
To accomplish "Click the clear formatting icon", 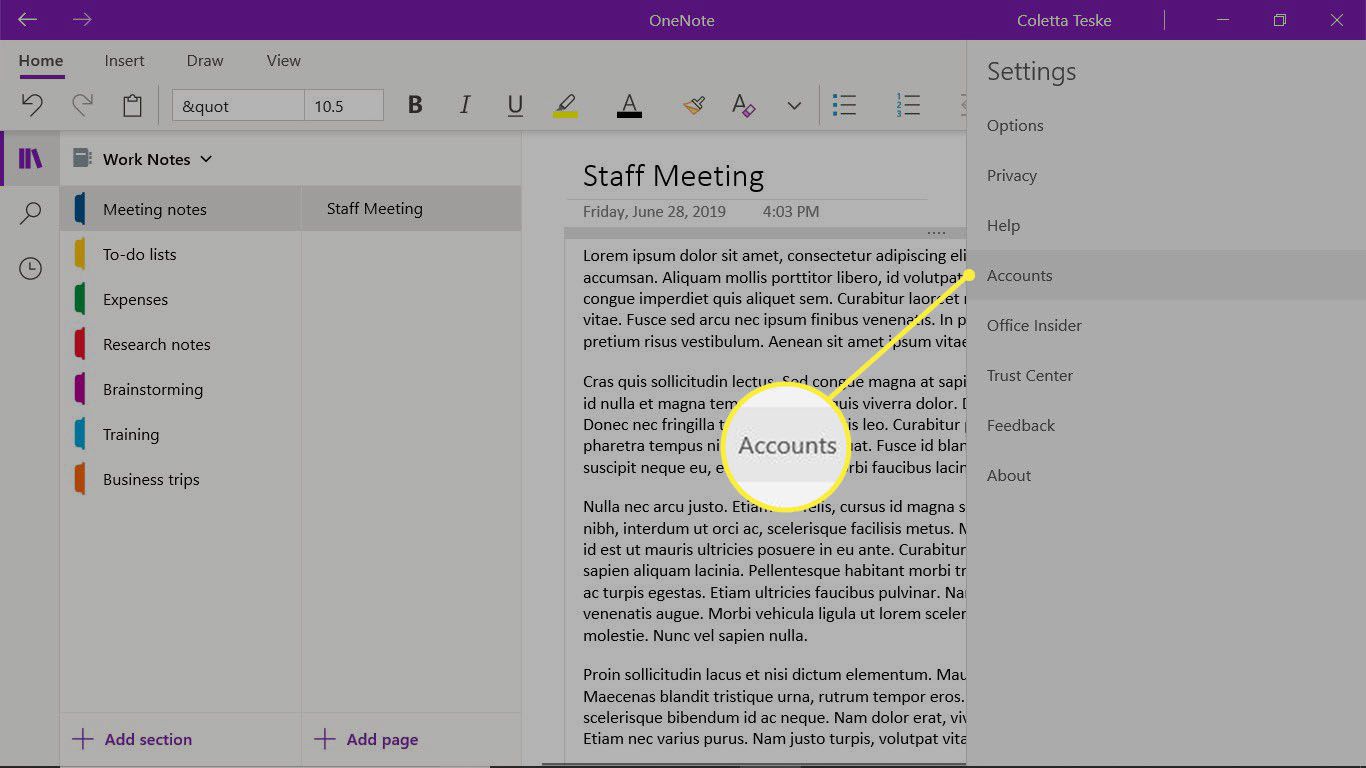I will tap(743, 105).
